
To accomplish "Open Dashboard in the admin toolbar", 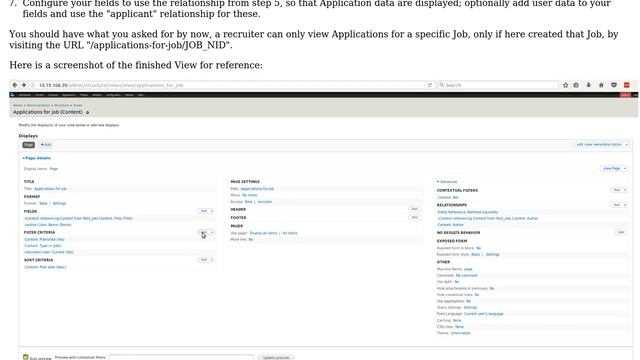I will pyautogui.click(x=24, y=95).
